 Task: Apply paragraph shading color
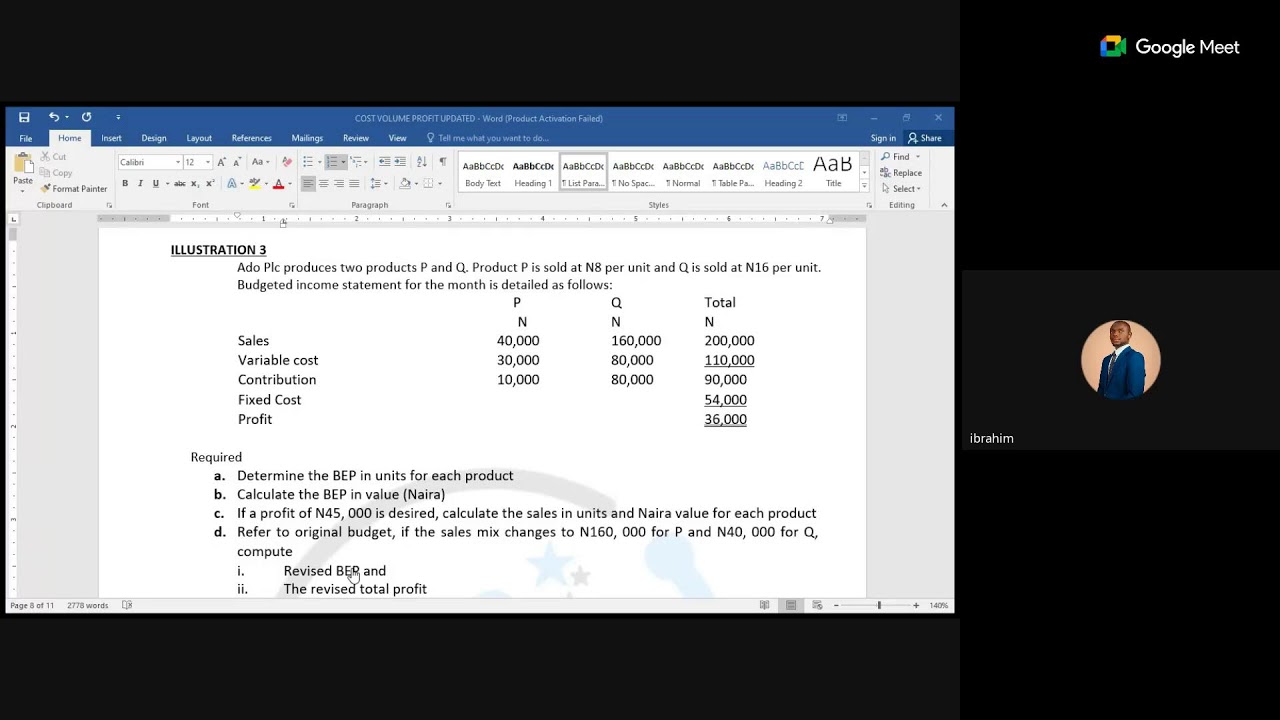404,184
